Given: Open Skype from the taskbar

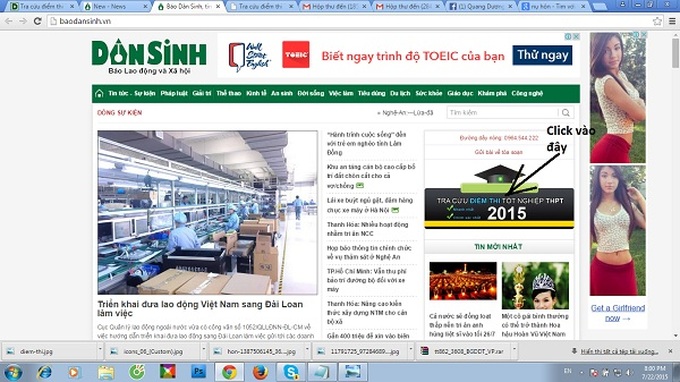Looking at the screenshot, I should (x=291, y=372).
